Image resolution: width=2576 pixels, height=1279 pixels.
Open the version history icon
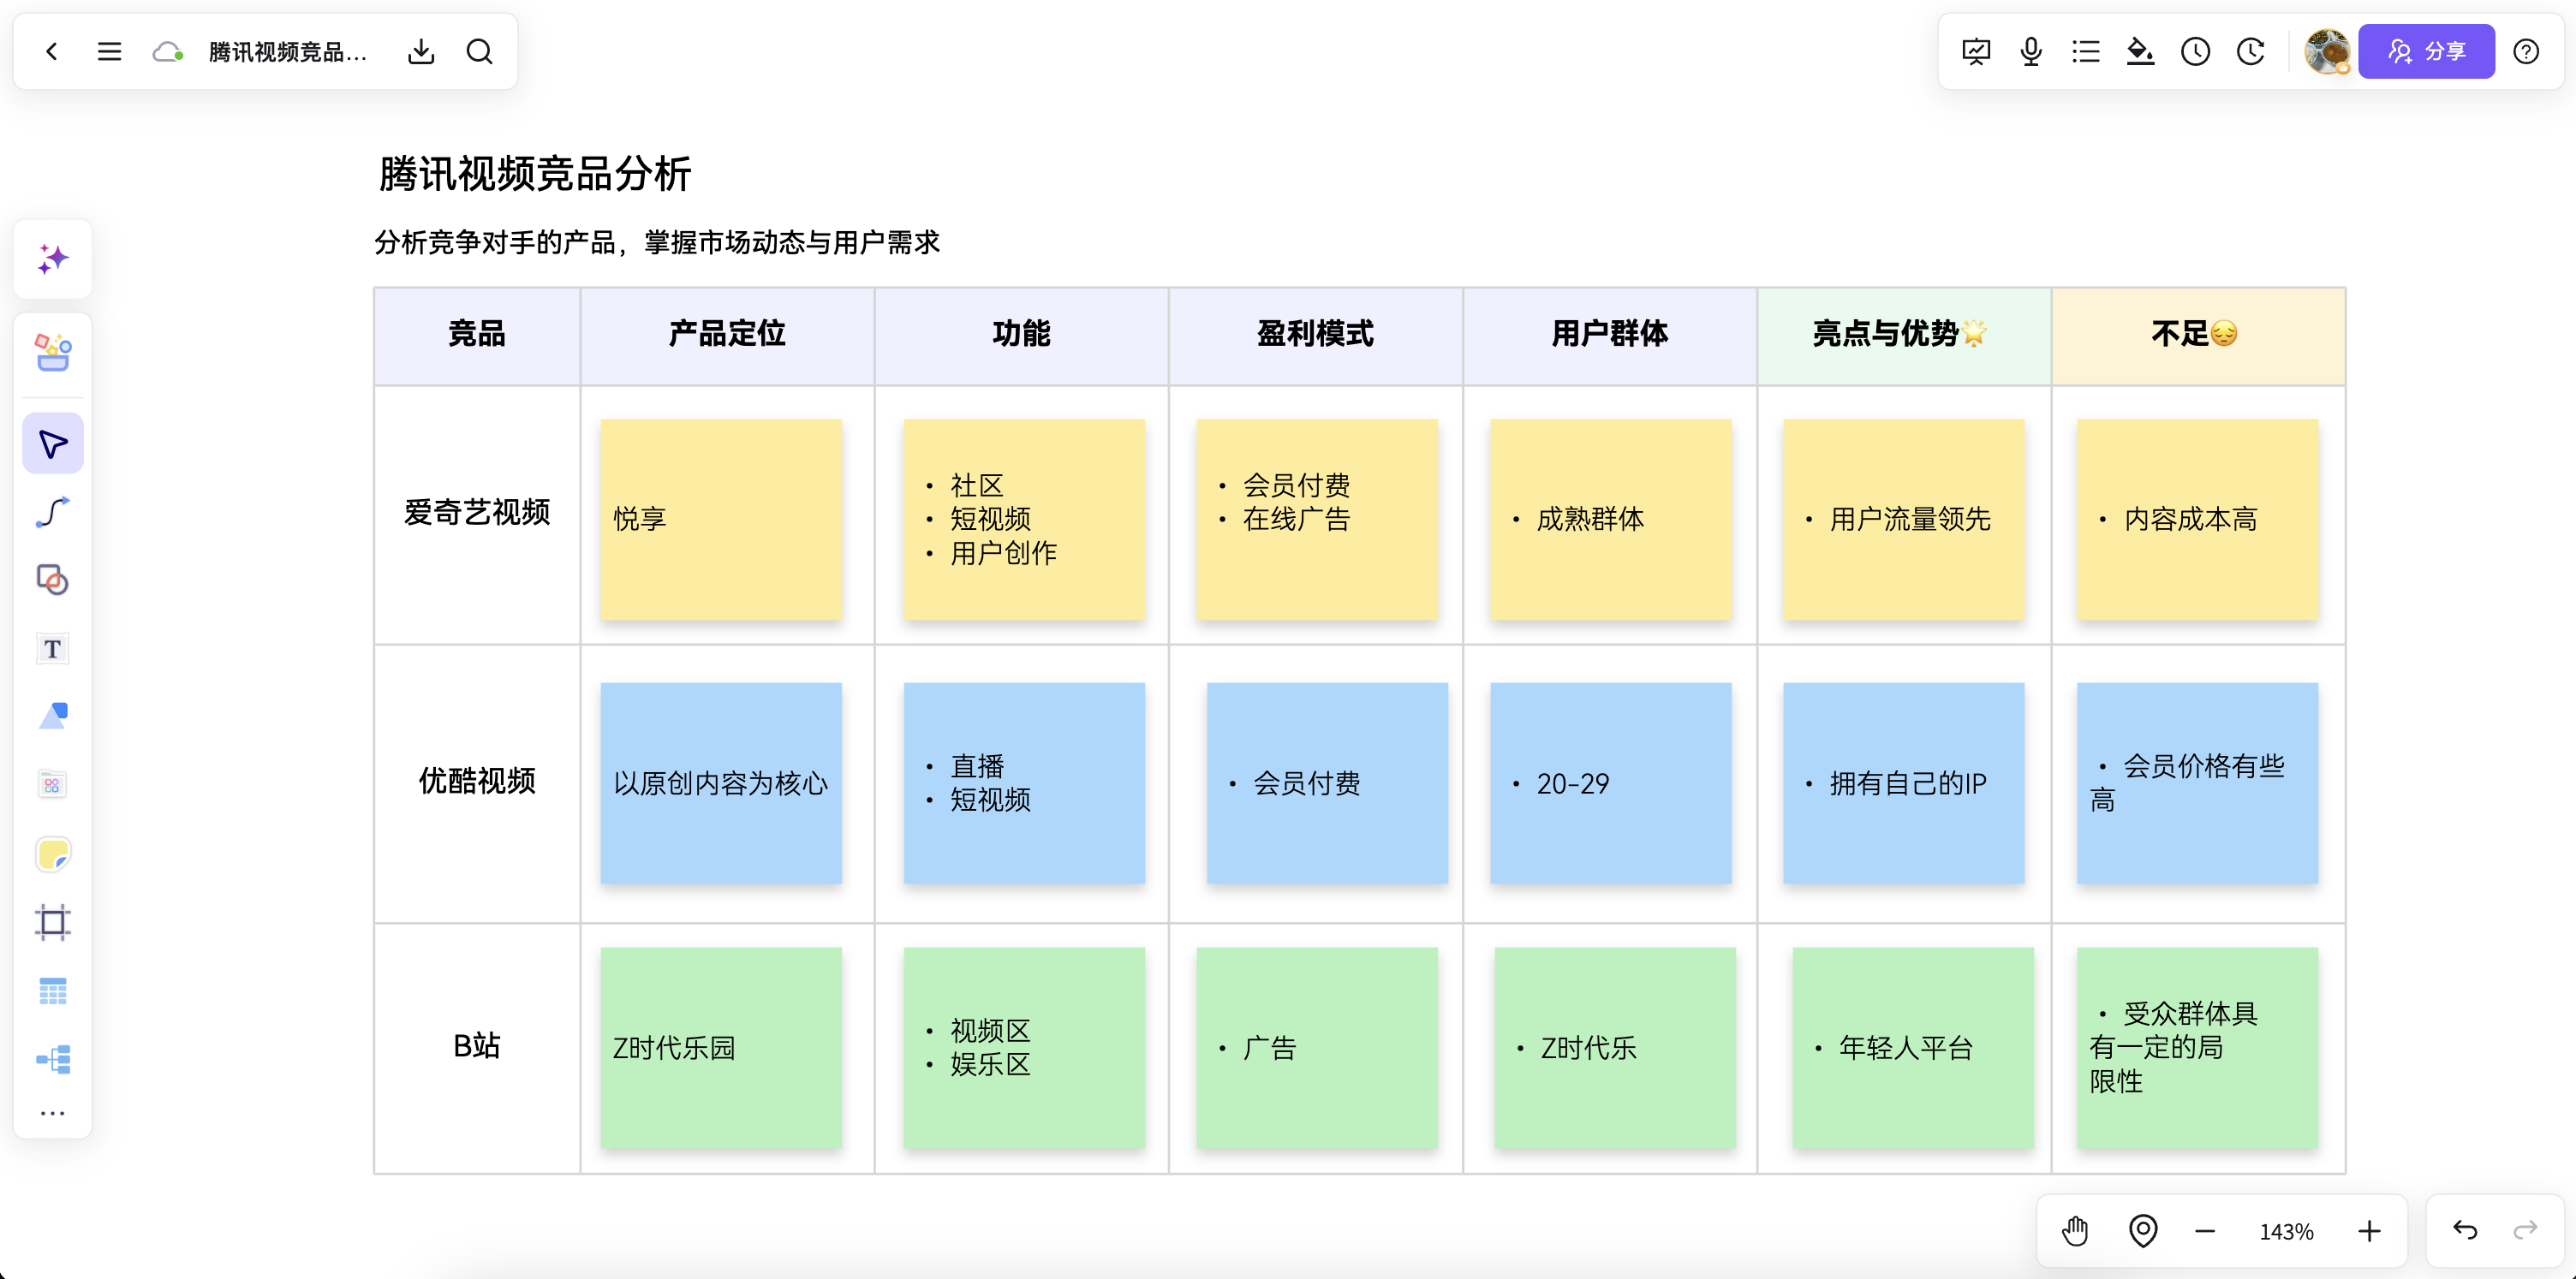pyautogui.click(x=2250, y=51)
